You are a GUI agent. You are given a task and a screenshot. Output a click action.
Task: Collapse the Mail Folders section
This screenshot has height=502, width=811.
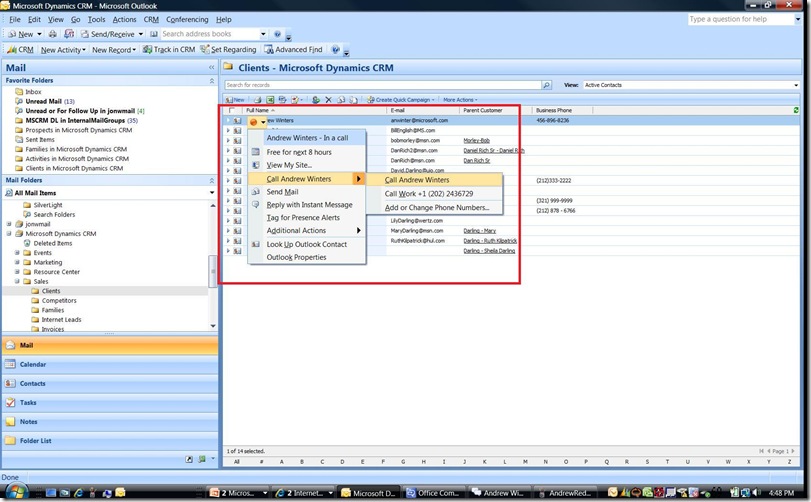click(212, 180)
